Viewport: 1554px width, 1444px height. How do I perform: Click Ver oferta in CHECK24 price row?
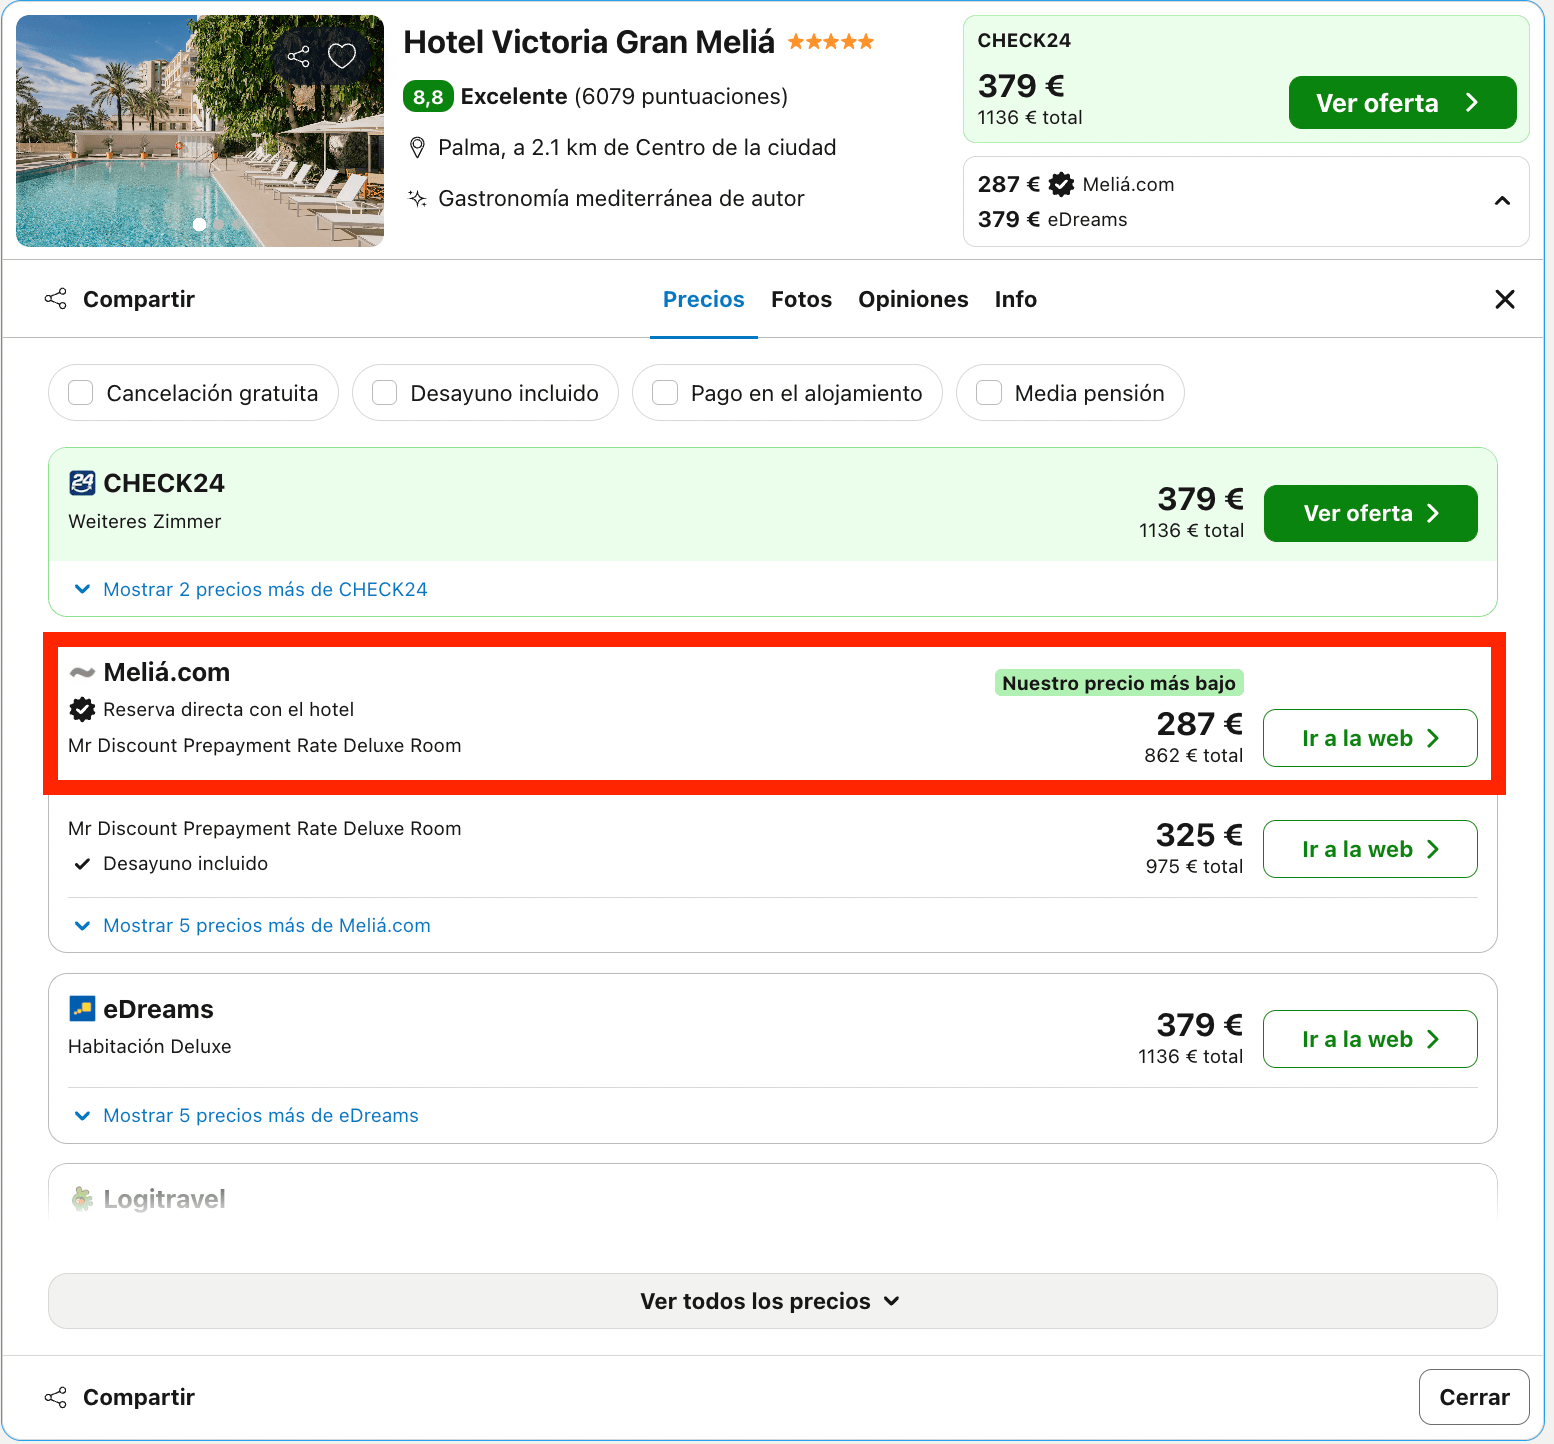click(x=1370, y=513)
